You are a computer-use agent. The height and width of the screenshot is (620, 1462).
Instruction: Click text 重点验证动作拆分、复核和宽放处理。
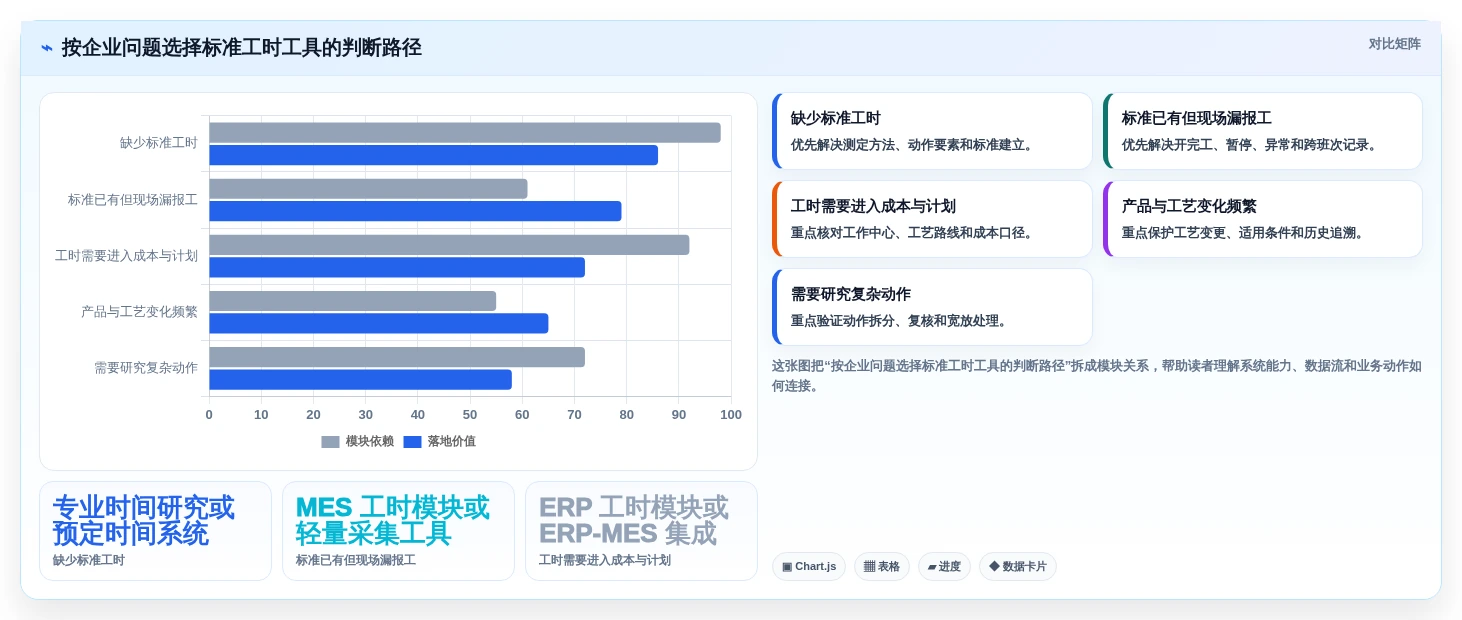[x=901, y=321]
